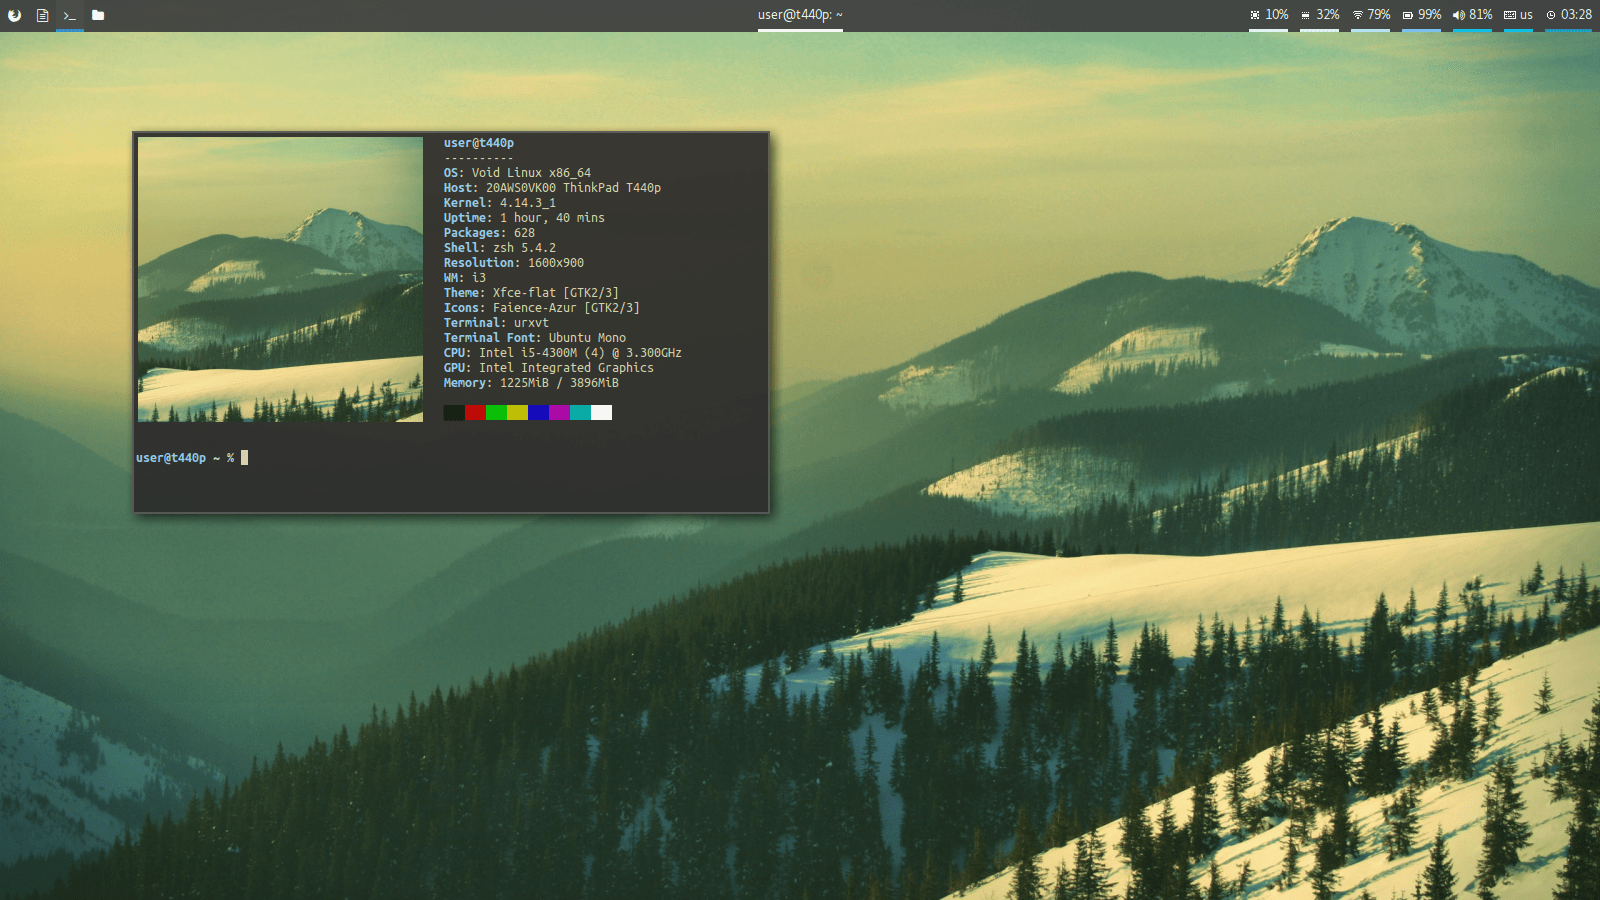
Task: Click the user@t440p header in neofetch output
Action: tap(479, 143)
